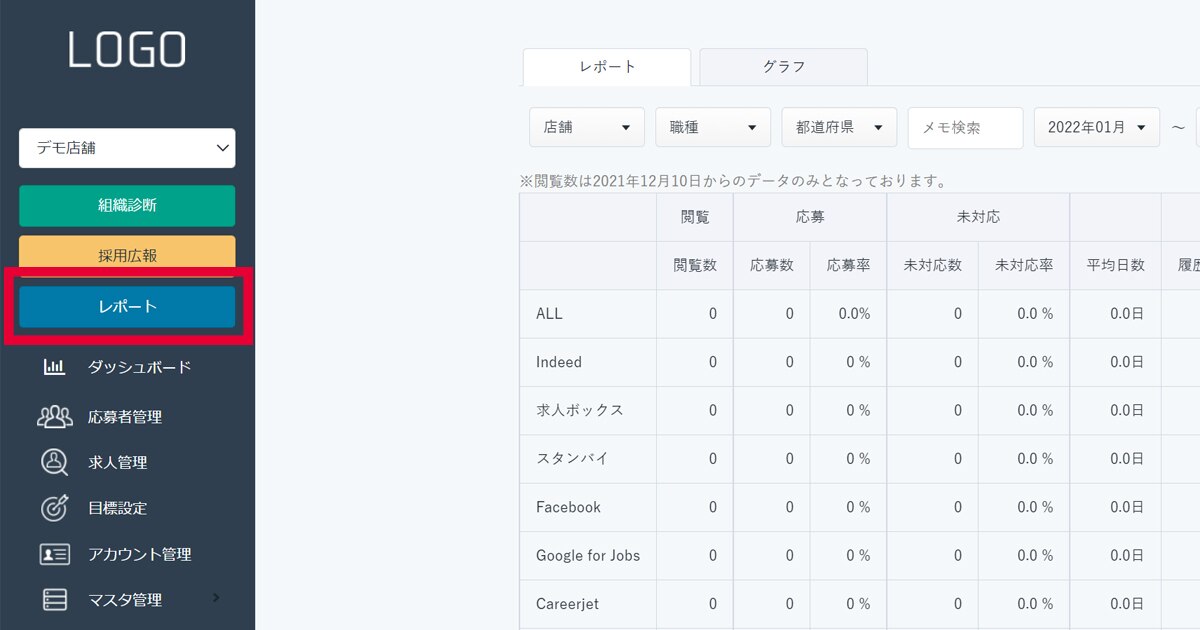1200x630 pixels.
Task: Open the 2022年01月 date dropdown
Action: (1096, 128)
